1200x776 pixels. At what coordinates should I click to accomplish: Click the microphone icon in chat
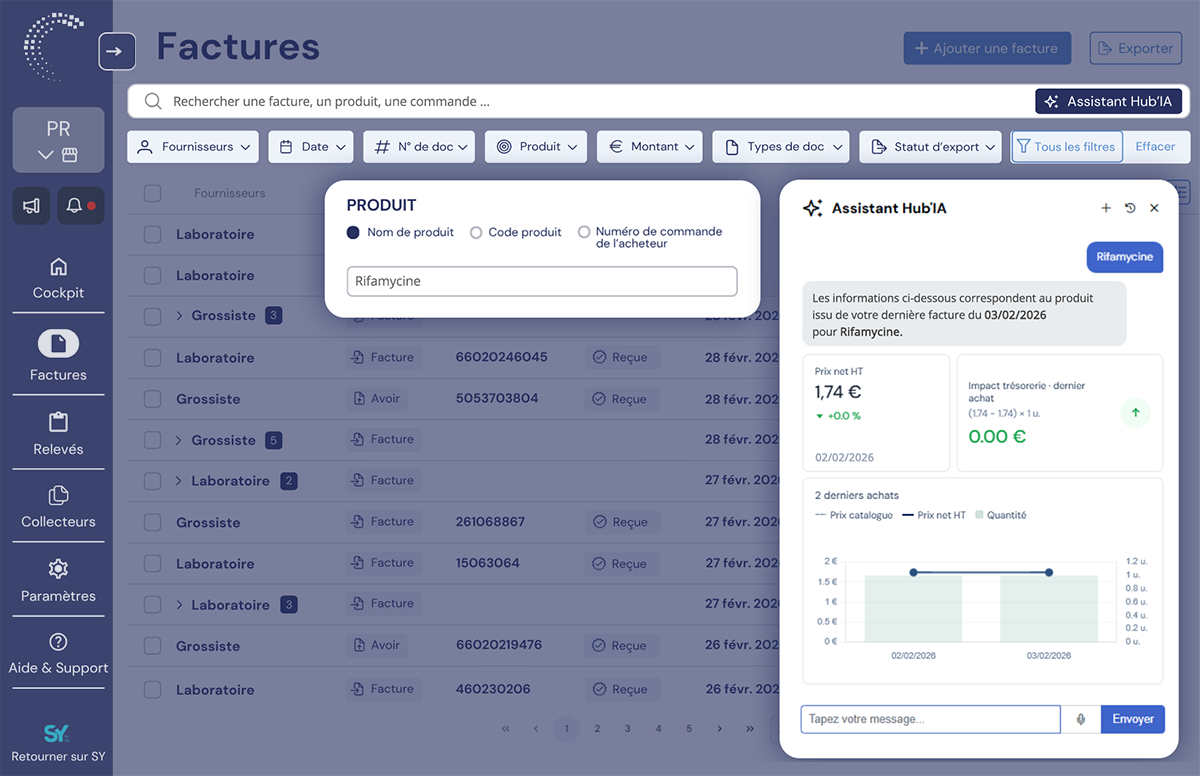tap(1081, 719)
